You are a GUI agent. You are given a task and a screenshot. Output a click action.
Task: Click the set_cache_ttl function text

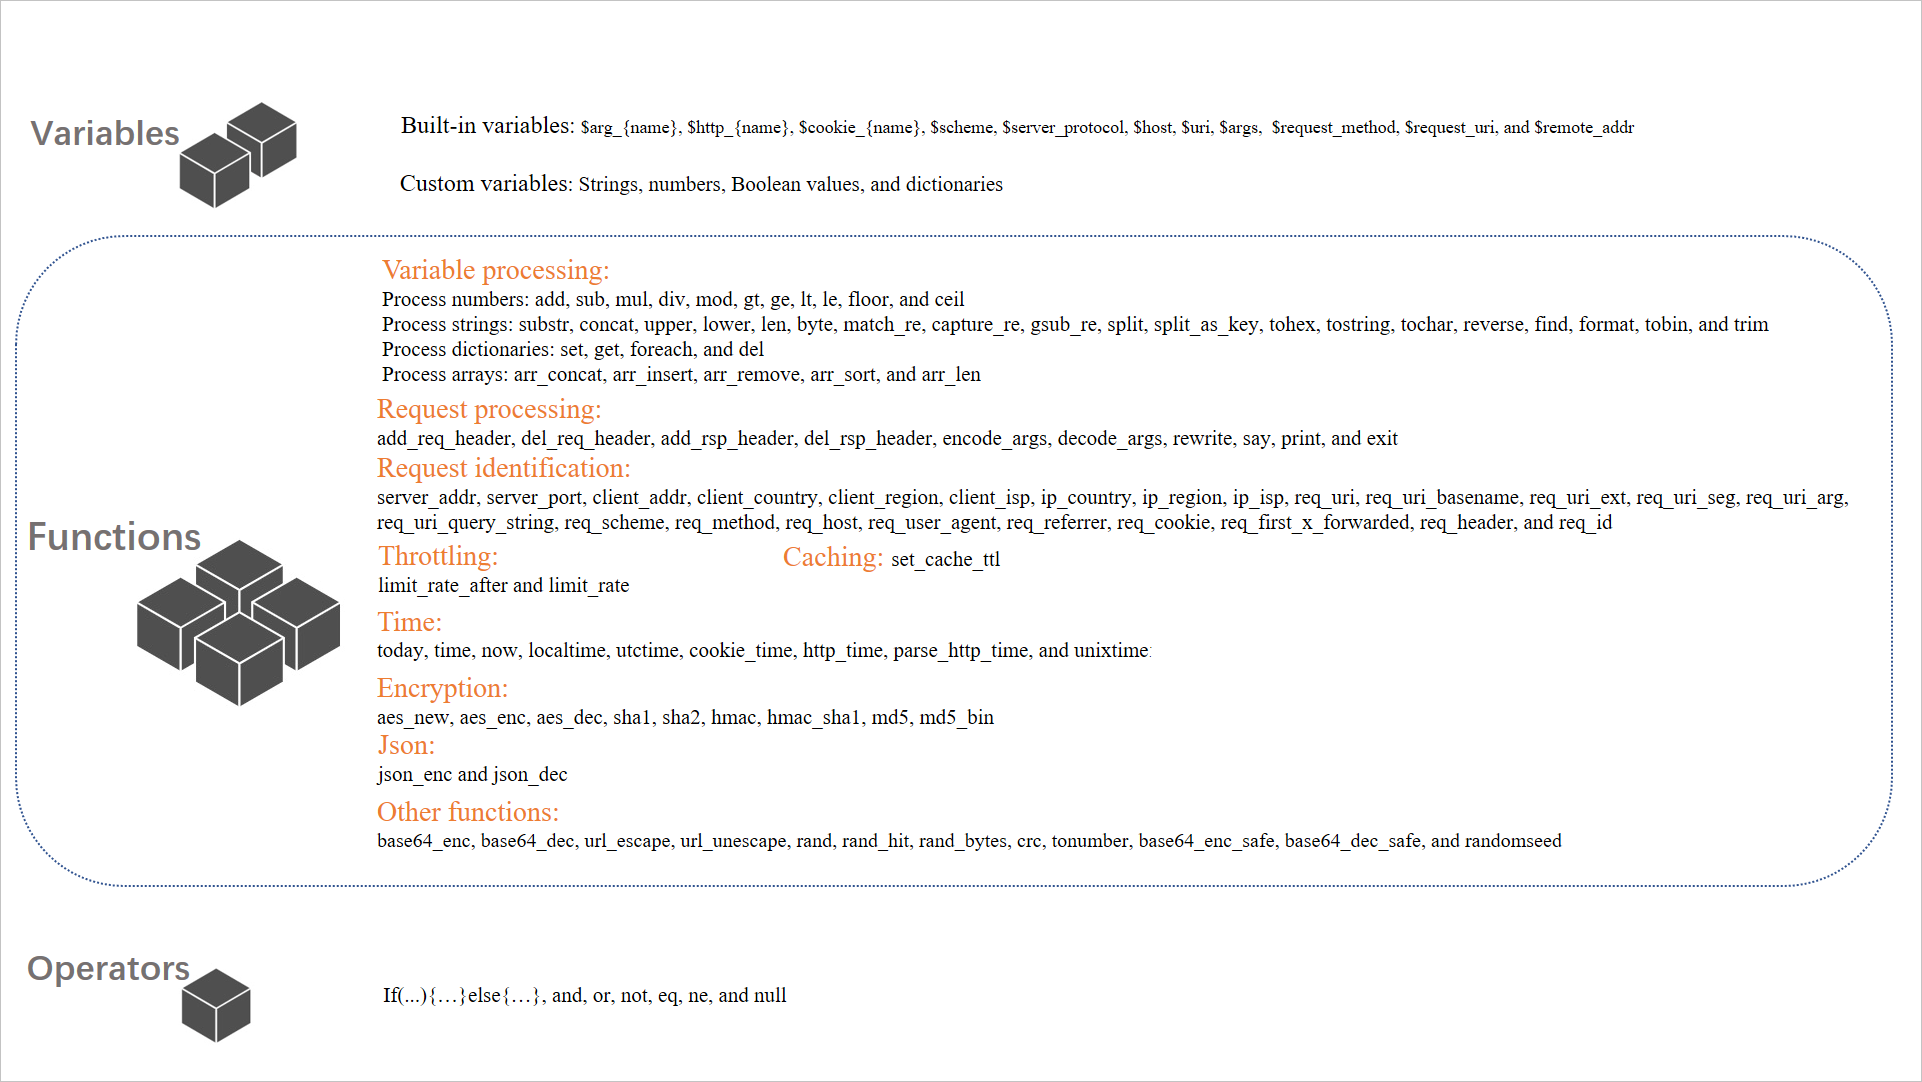click(945, 559)
